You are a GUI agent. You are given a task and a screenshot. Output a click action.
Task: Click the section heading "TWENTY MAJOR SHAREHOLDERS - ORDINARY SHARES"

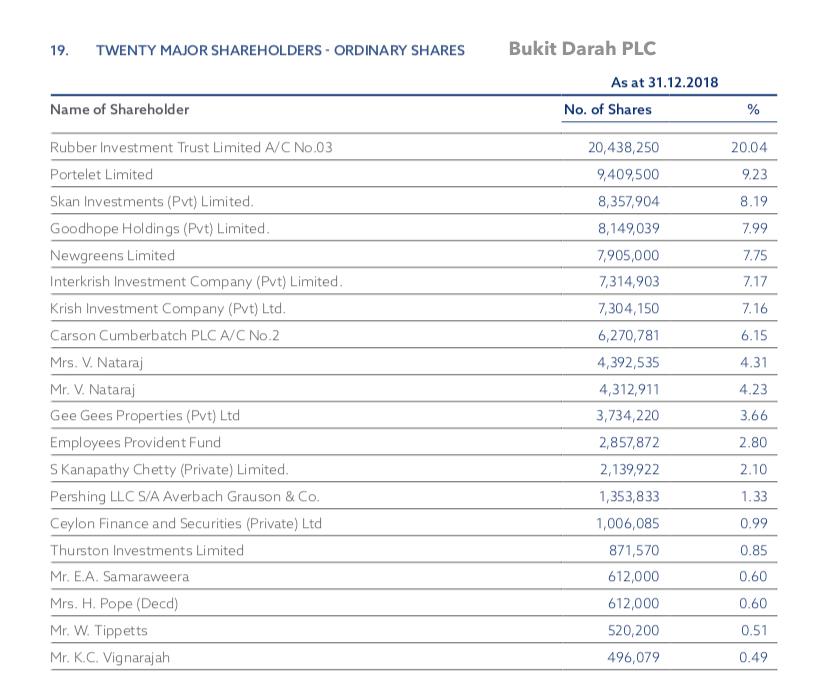tap(280, 50)
